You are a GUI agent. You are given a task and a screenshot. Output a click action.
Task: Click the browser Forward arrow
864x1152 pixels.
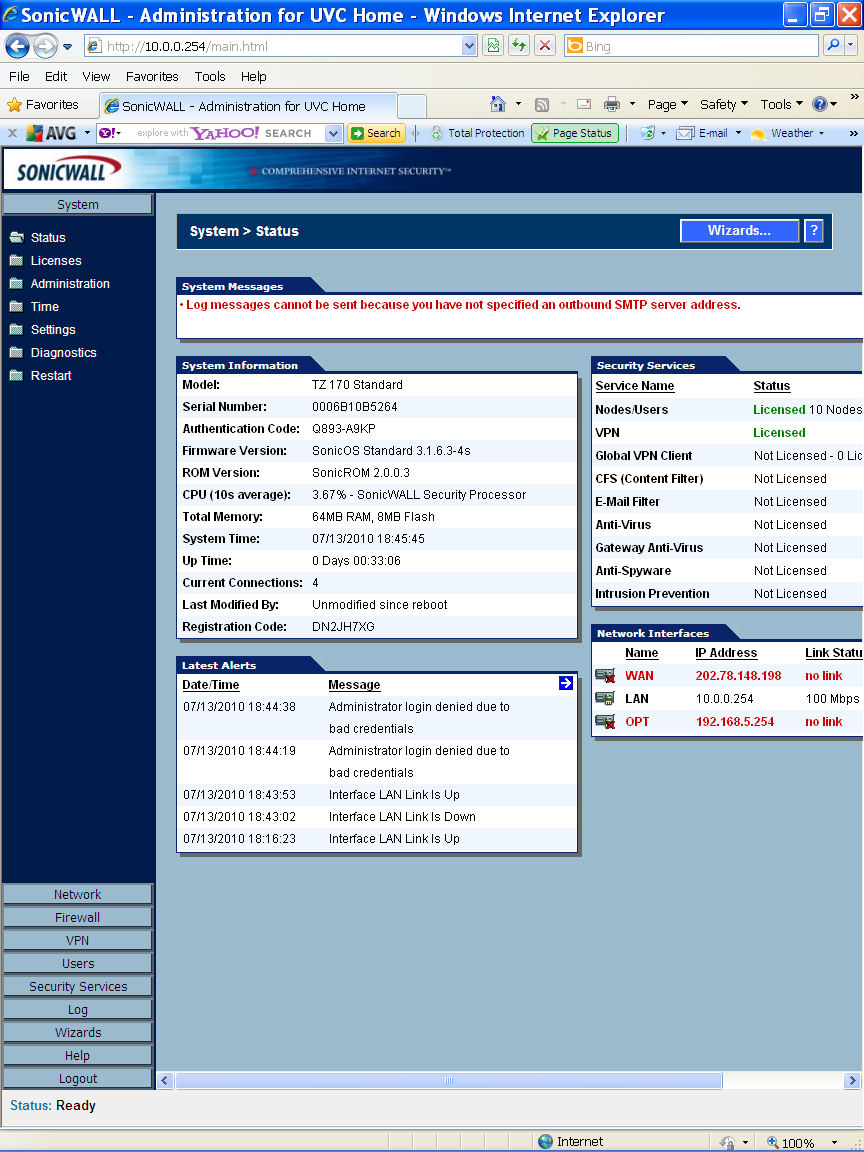45,46
